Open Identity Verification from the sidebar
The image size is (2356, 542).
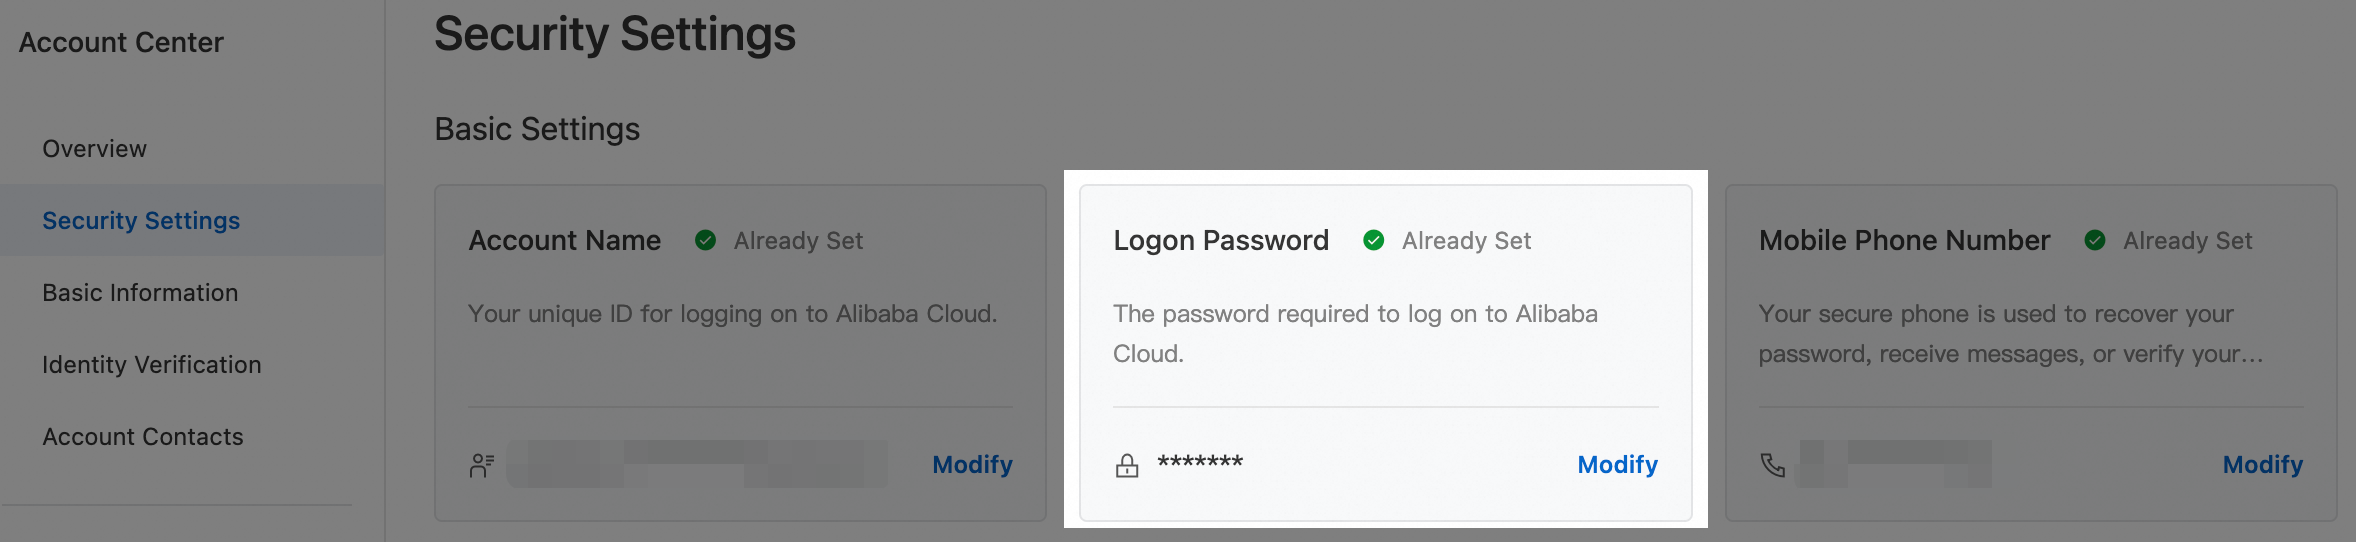point(151,365)
